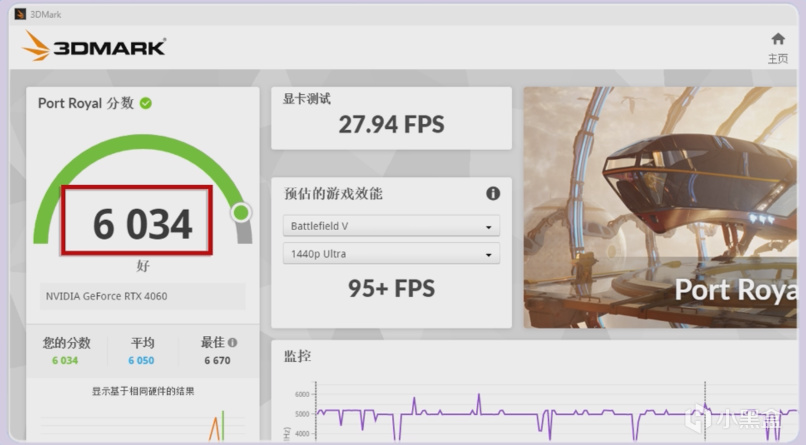
Task: Open the Battlefield V game dropdown
Action: pos(391,226)
